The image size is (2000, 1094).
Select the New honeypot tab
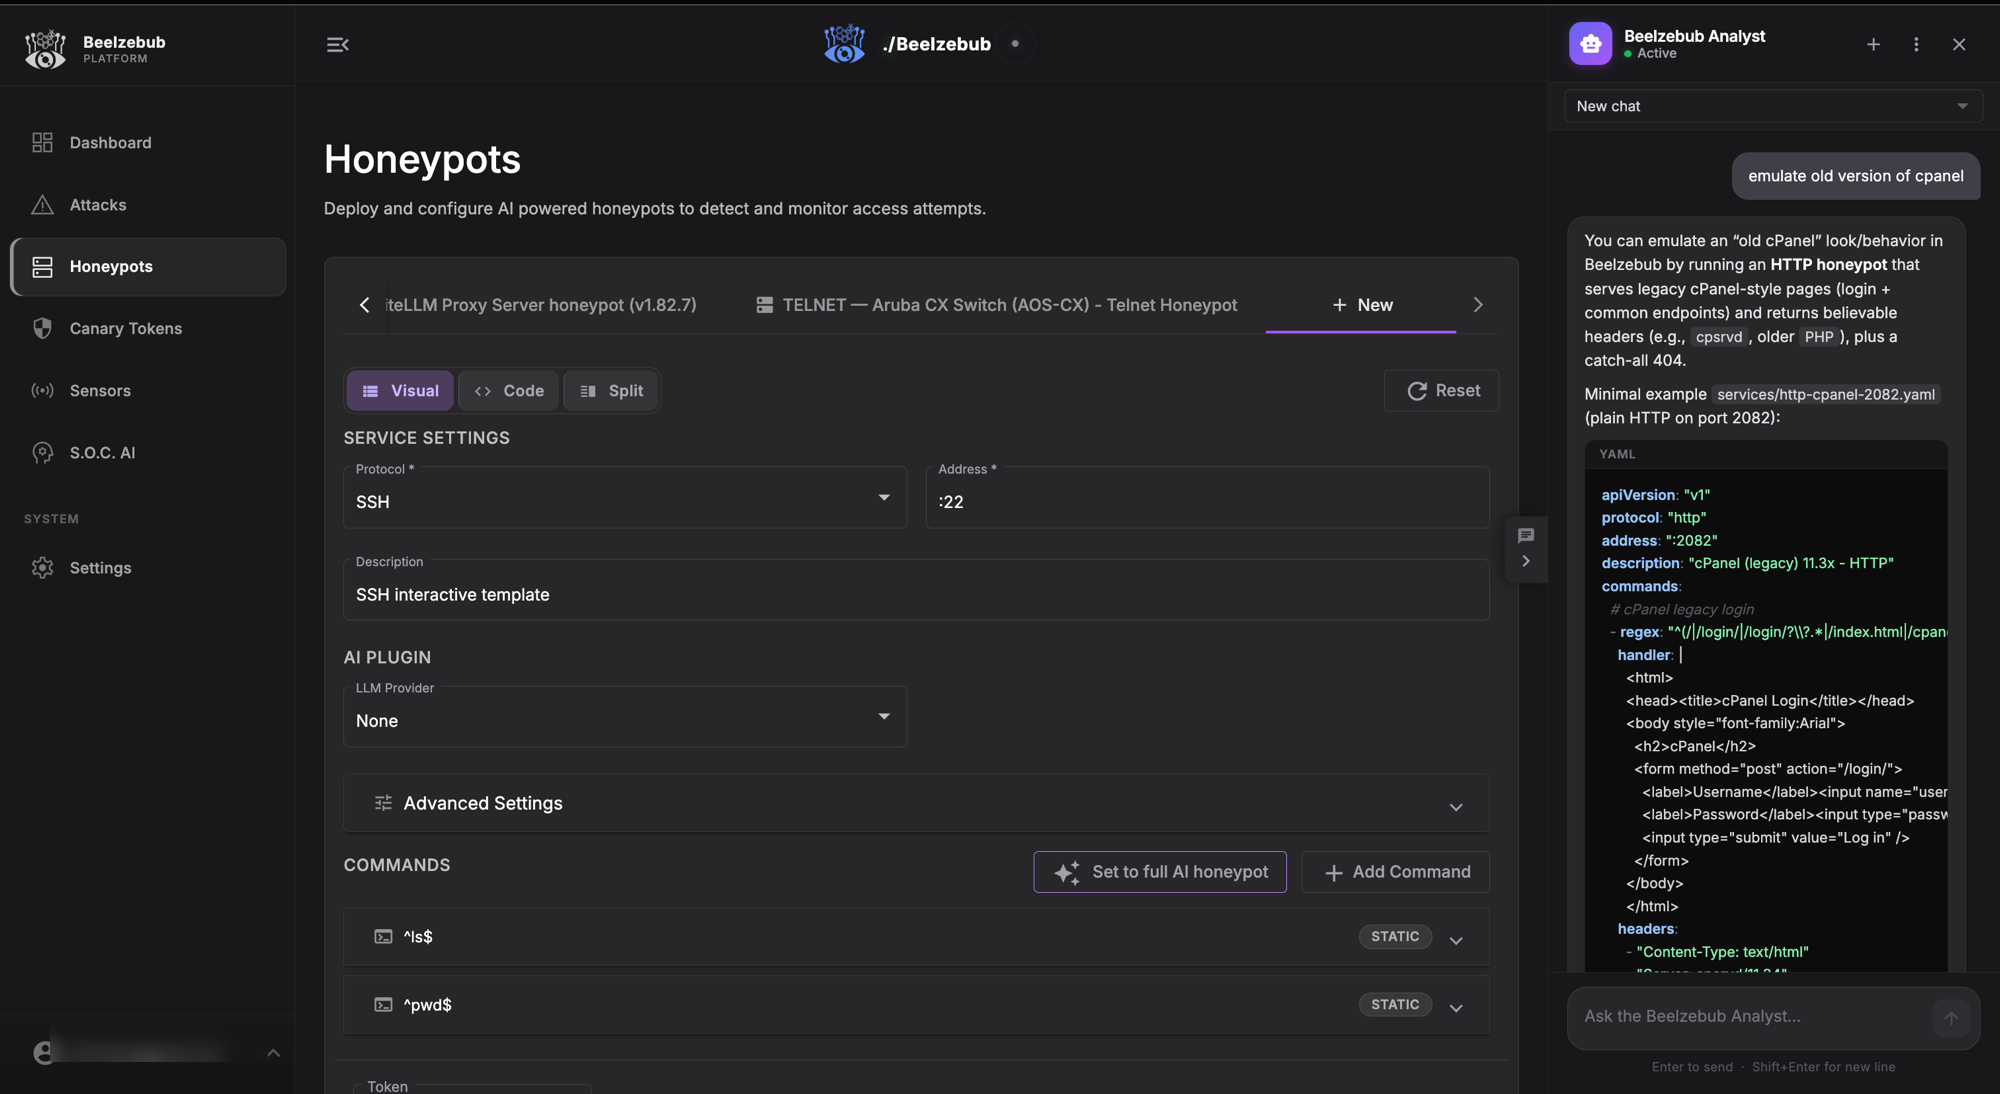pos(1361,305)
